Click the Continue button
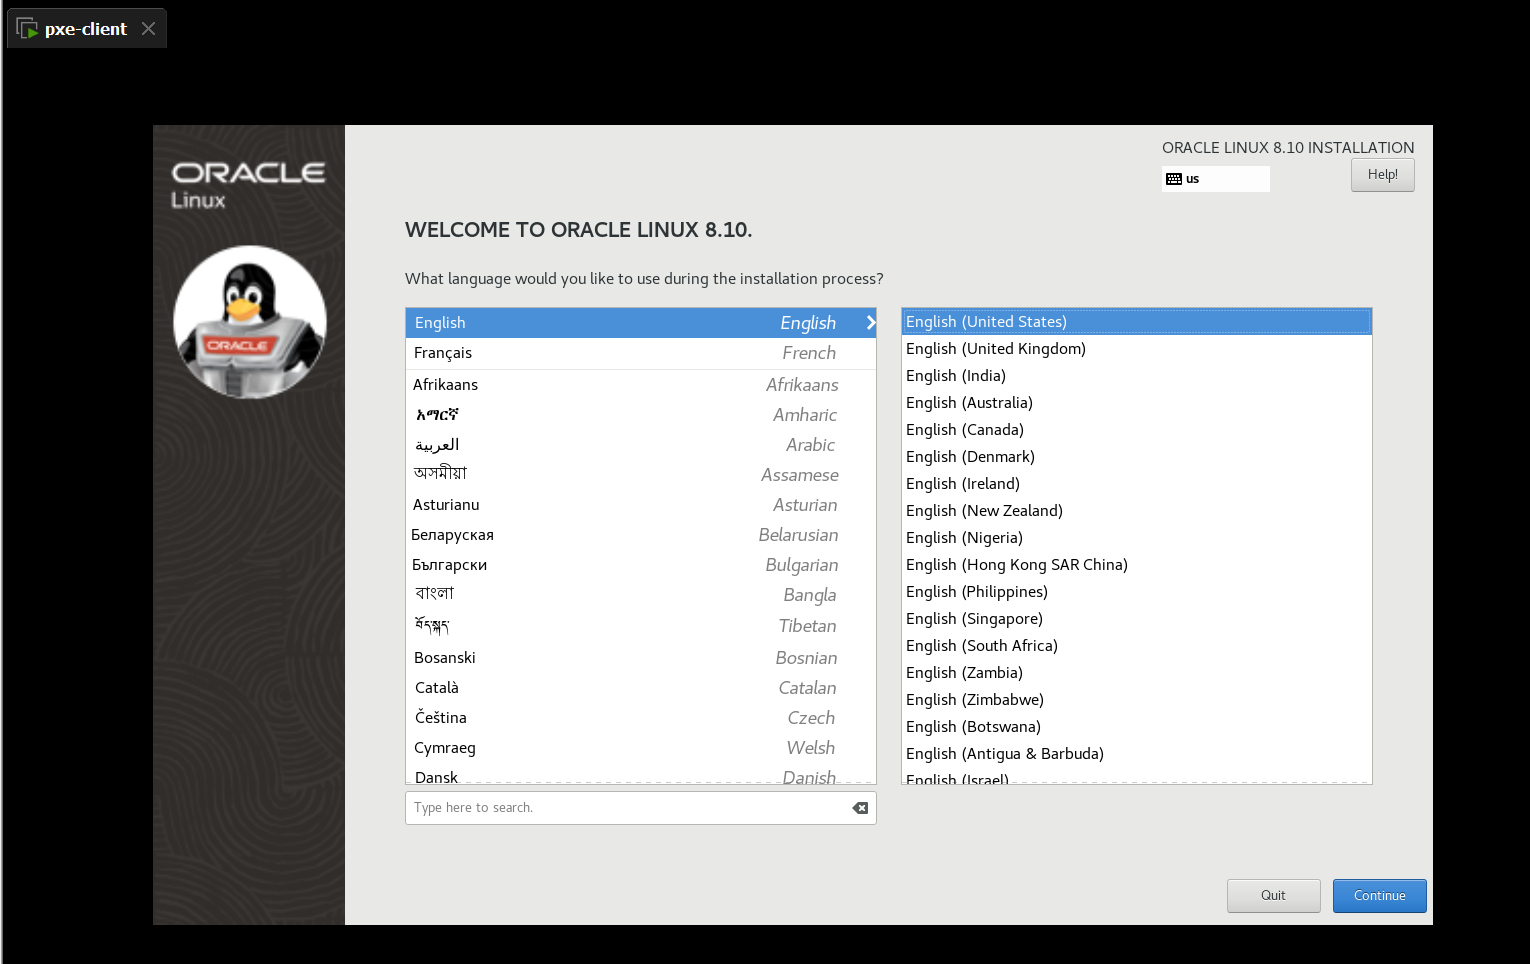Viewport: 1530px width, 964px height. click(x=1380, y=896)
